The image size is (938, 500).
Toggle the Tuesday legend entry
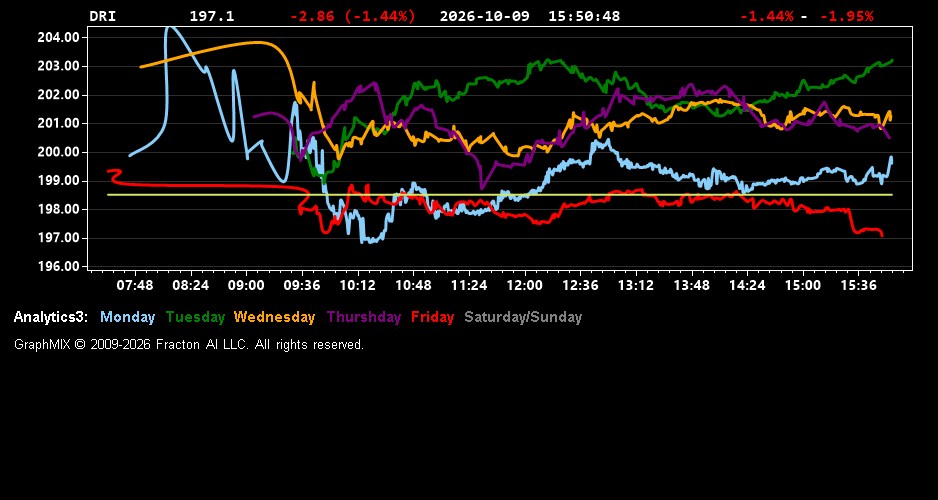195,317
